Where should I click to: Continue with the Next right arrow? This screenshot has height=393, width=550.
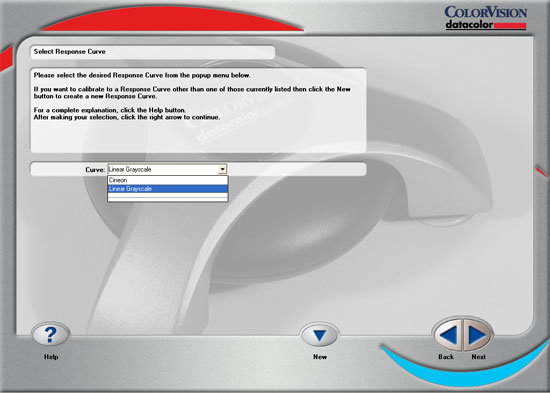point(477,335)
